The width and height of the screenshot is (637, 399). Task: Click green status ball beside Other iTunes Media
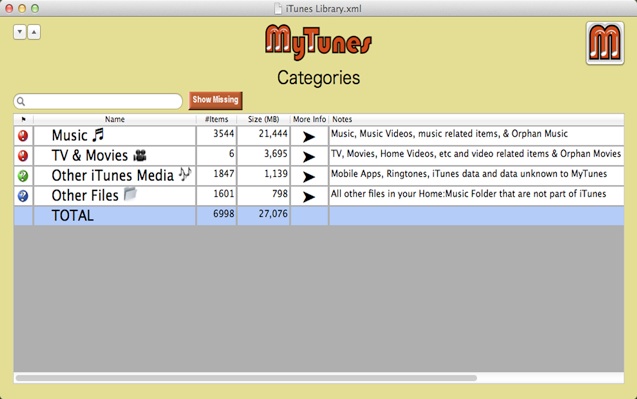pyautogui.click(x=23, y=176)
